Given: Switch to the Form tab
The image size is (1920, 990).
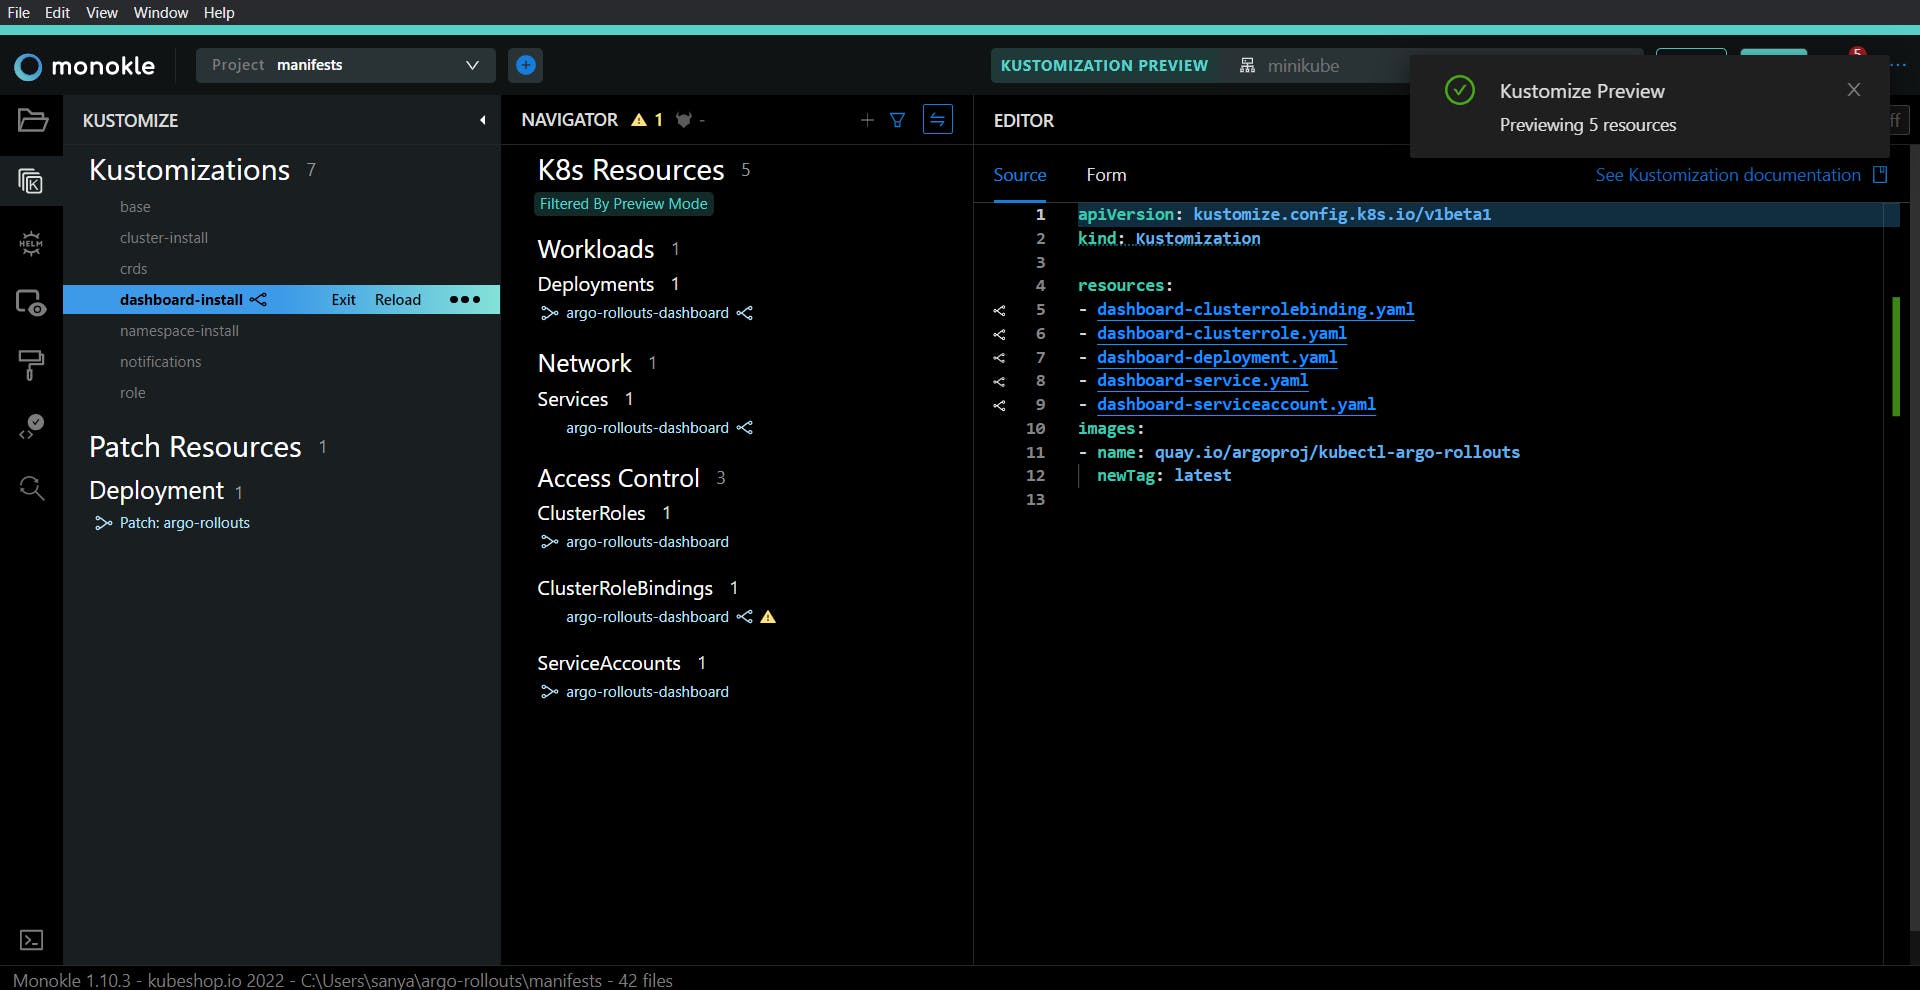Looking at the screenshot, I should pos(1106,175).
